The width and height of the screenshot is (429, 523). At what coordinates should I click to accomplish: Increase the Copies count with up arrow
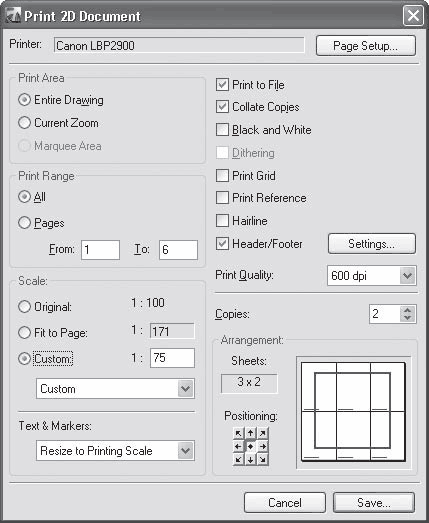coord(407,310)
